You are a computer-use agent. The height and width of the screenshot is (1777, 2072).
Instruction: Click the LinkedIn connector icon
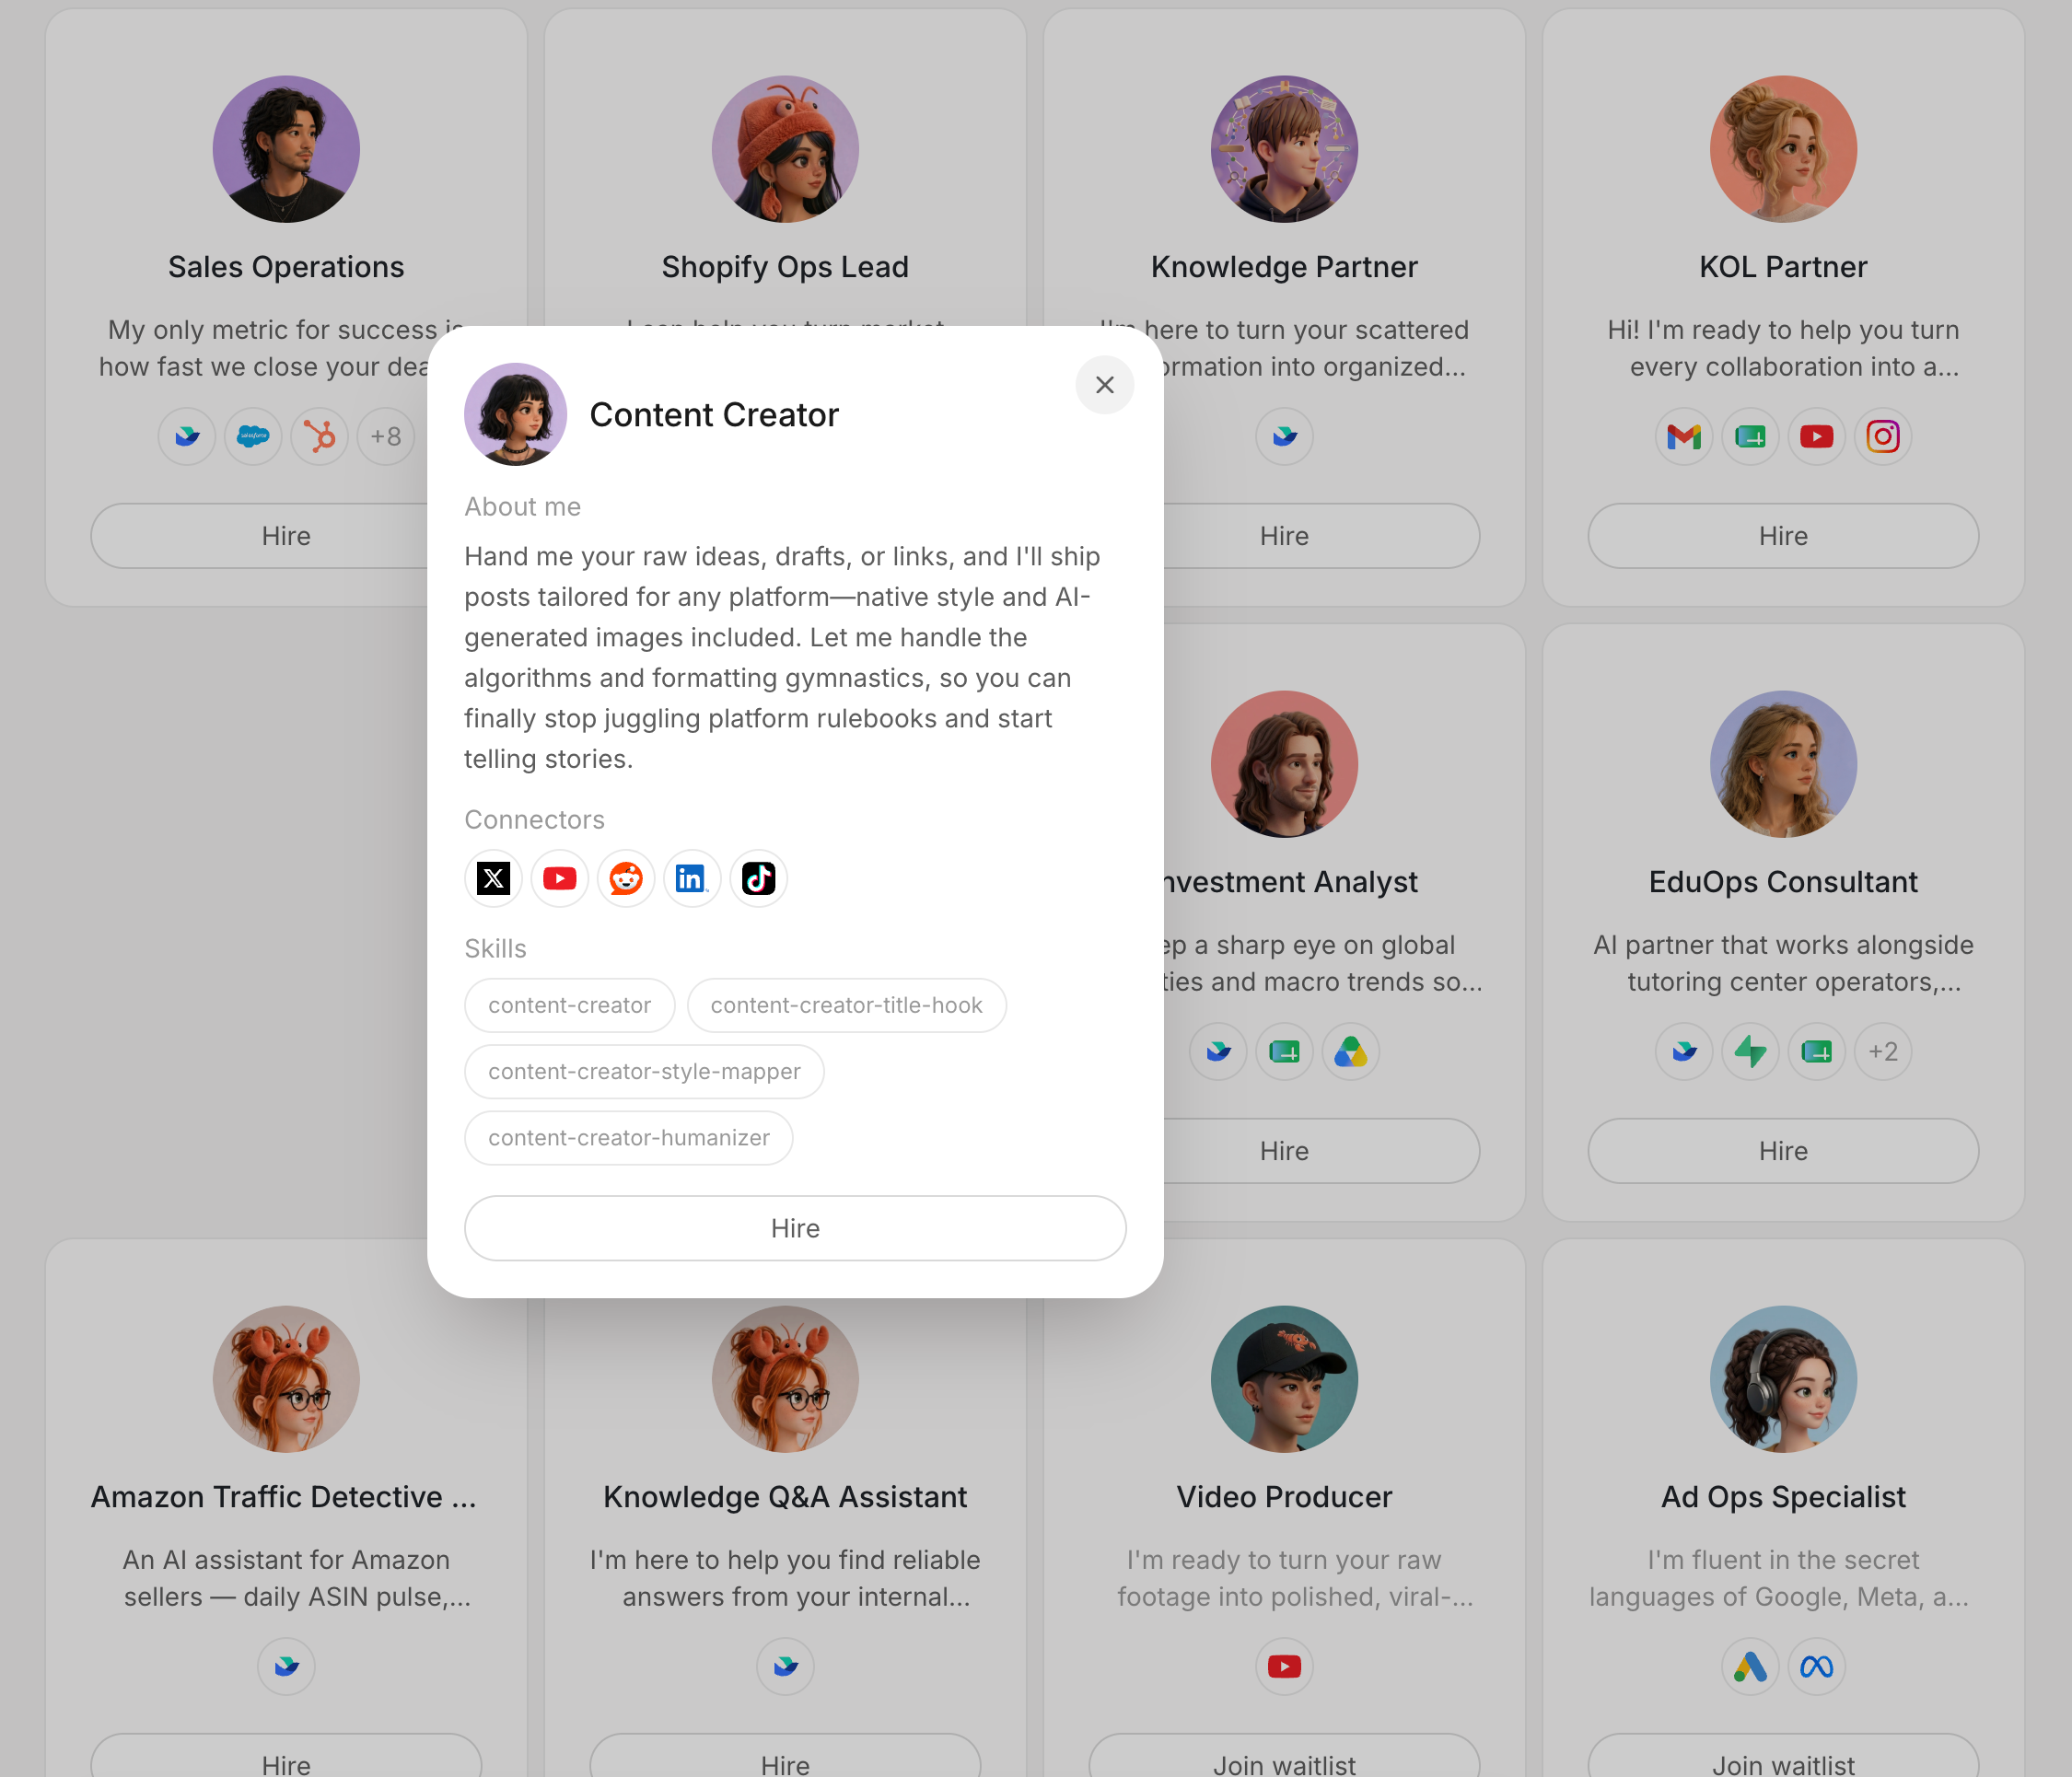(692, 879)
